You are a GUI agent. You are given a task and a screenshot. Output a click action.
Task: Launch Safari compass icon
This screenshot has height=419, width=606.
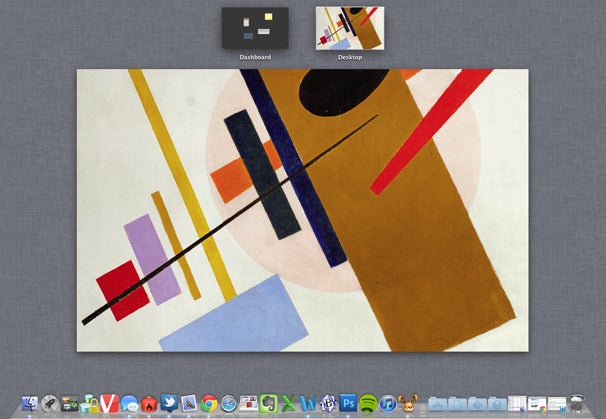(228, 404)
